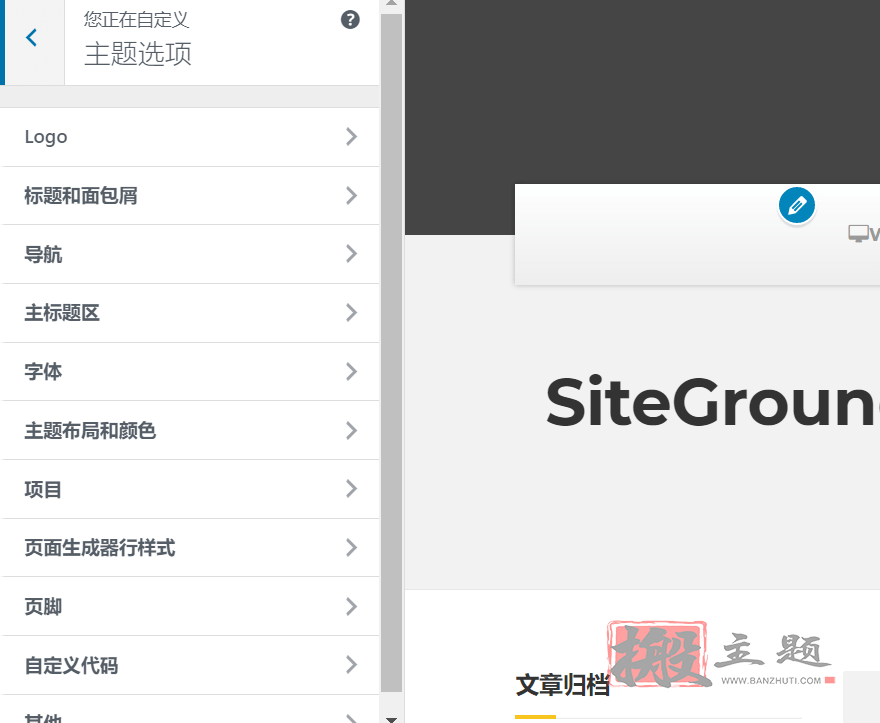Click the 主题选项 panel title
Image resolution: width=880 pixels, height=723 pixels.
(138, 54)
